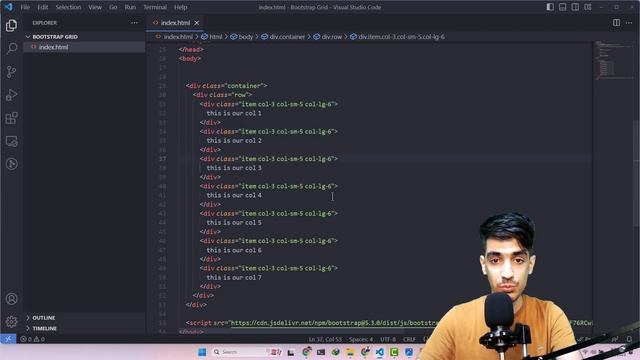Close the index.html editor tab
Screen dimensions: 640x360
tap(197, 23)
